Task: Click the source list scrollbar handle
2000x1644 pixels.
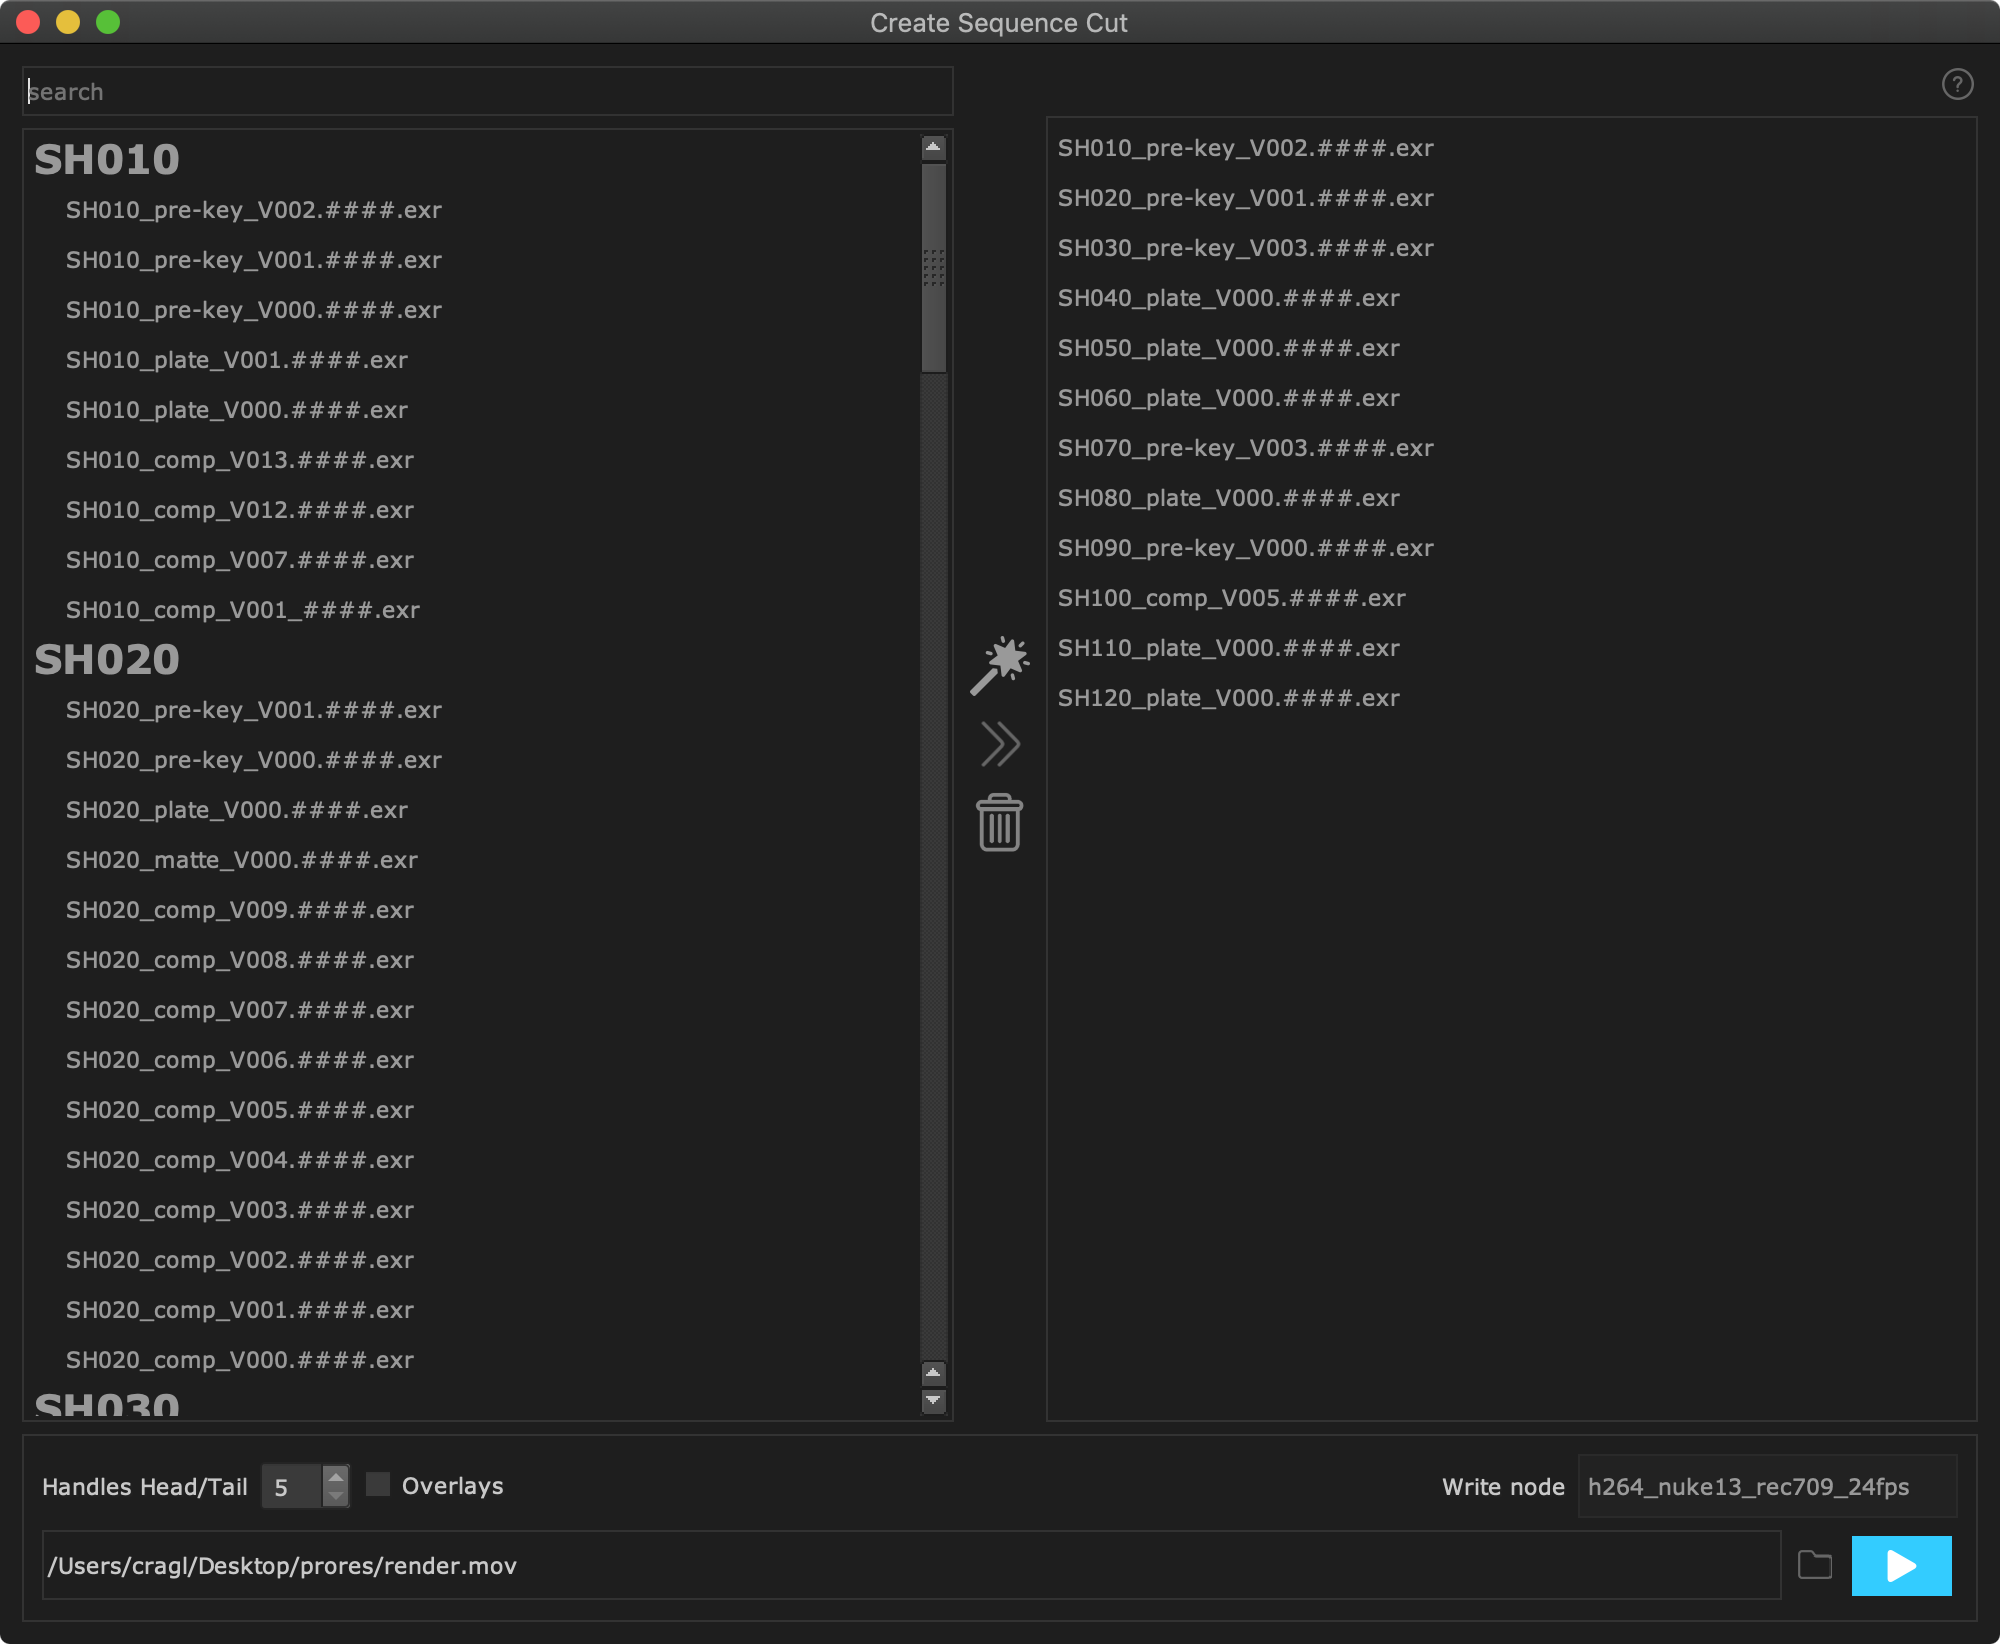Action: [x=933, y=268]
